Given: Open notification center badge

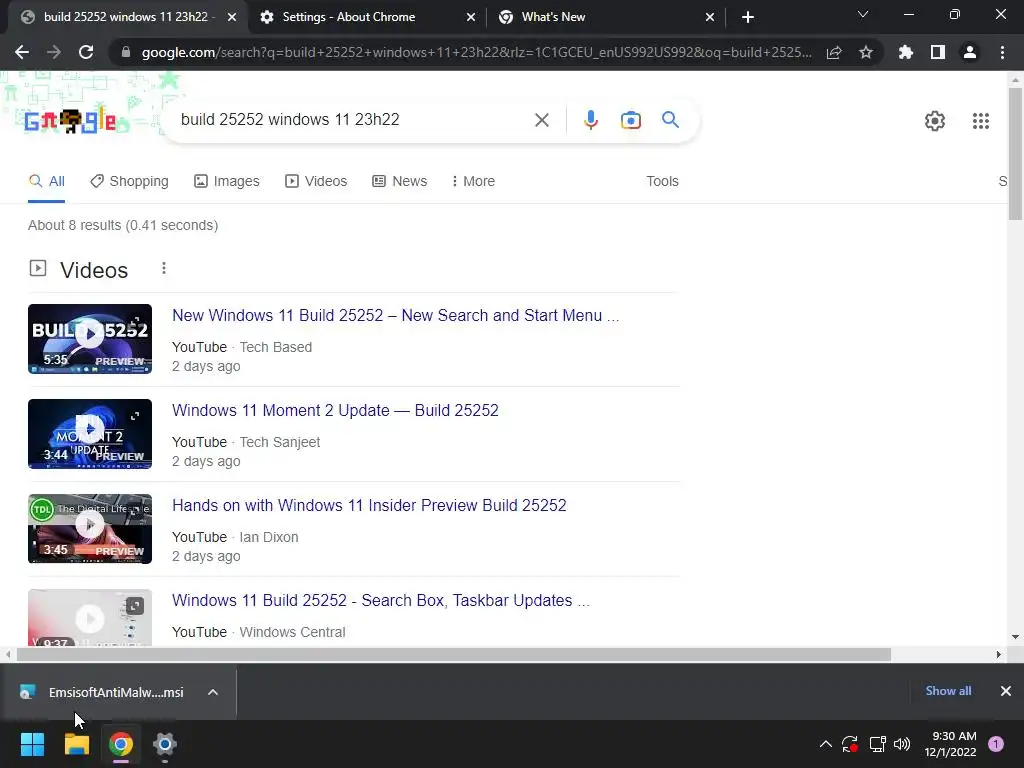Looking at the screenshot, I should (x=996, y=744).
